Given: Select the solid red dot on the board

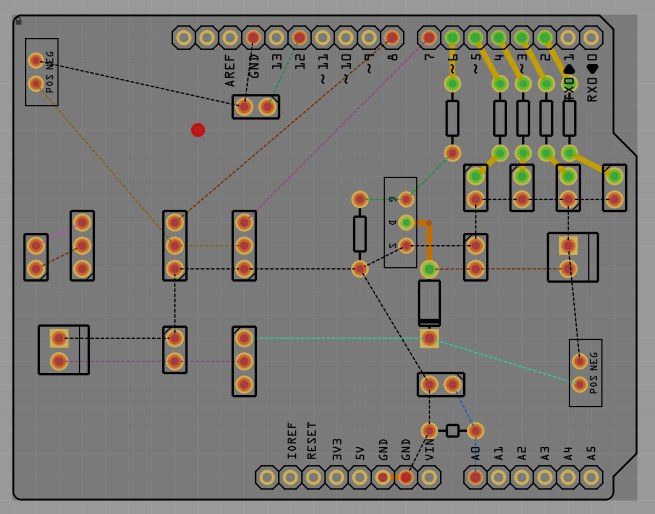Looking at the screenshot, I should (198, 130).
